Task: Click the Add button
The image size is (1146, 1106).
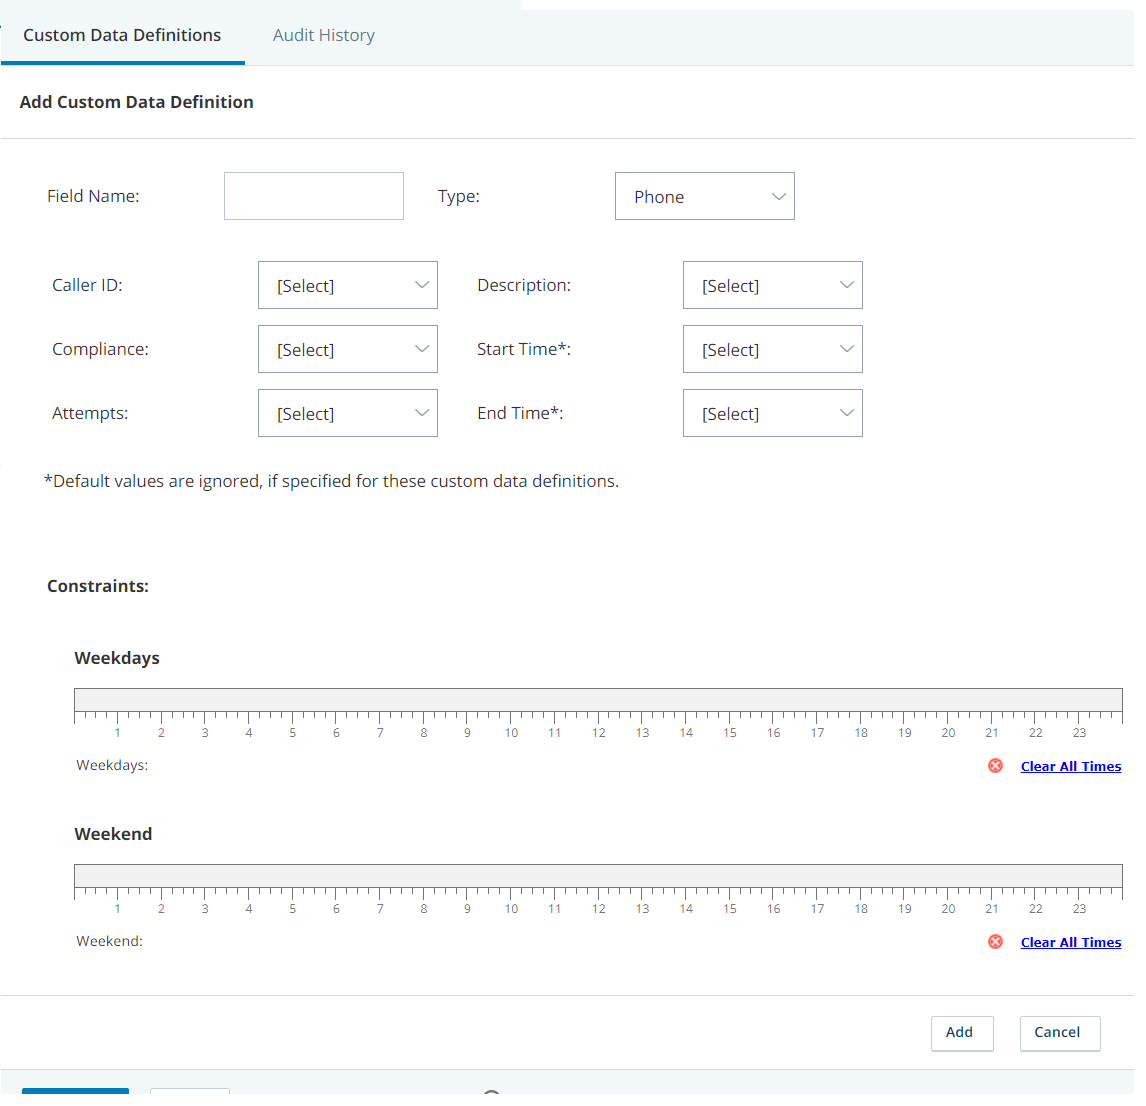Action: click(x=962, y=1033)
